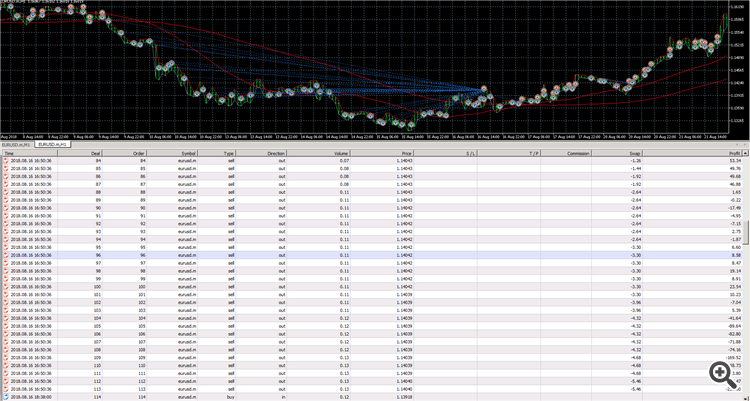Viewport: 750px width, 401px height.
Task: Click the S / L column header
Action: coord(445,154)
